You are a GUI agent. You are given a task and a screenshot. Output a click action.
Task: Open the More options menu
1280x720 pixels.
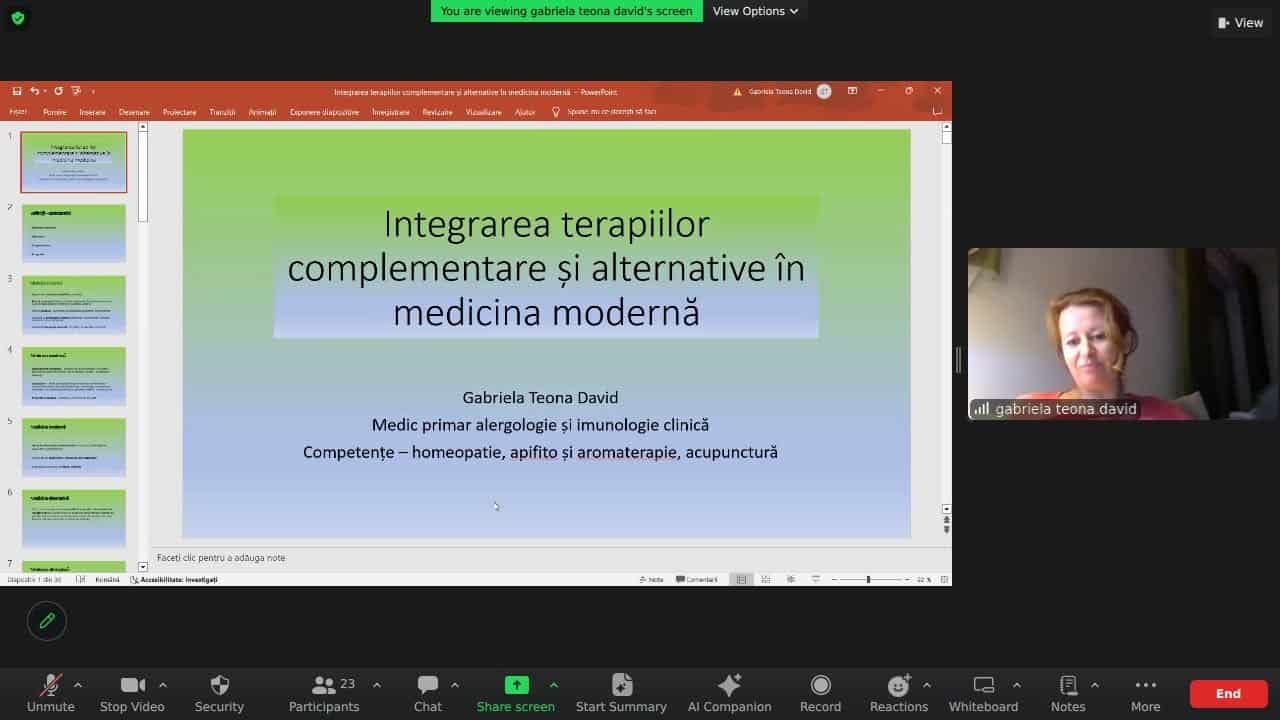[x=1145, y=692]
